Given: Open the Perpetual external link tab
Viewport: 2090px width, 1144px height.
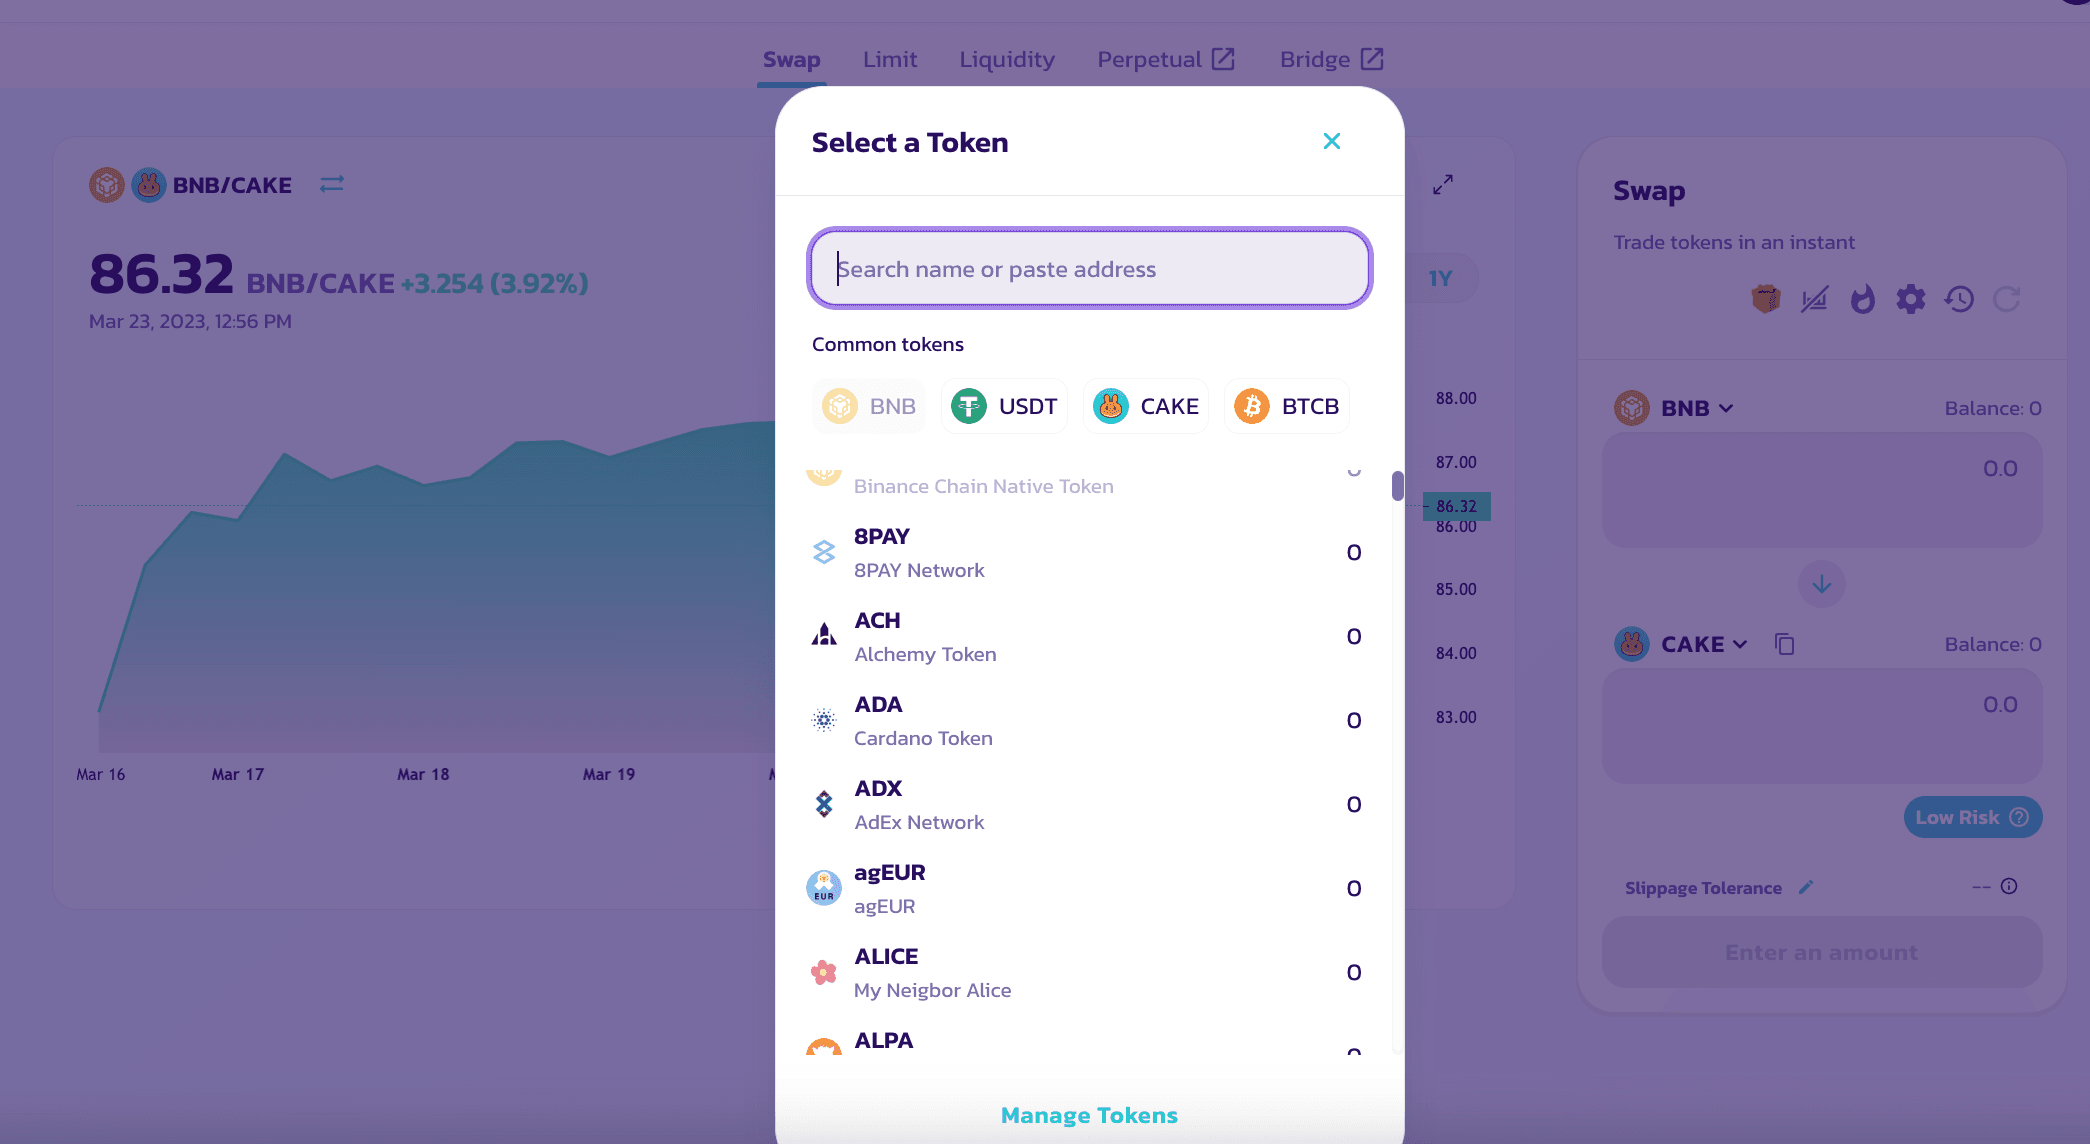Looking at the screenshot, I should [x=1166, y=60].
